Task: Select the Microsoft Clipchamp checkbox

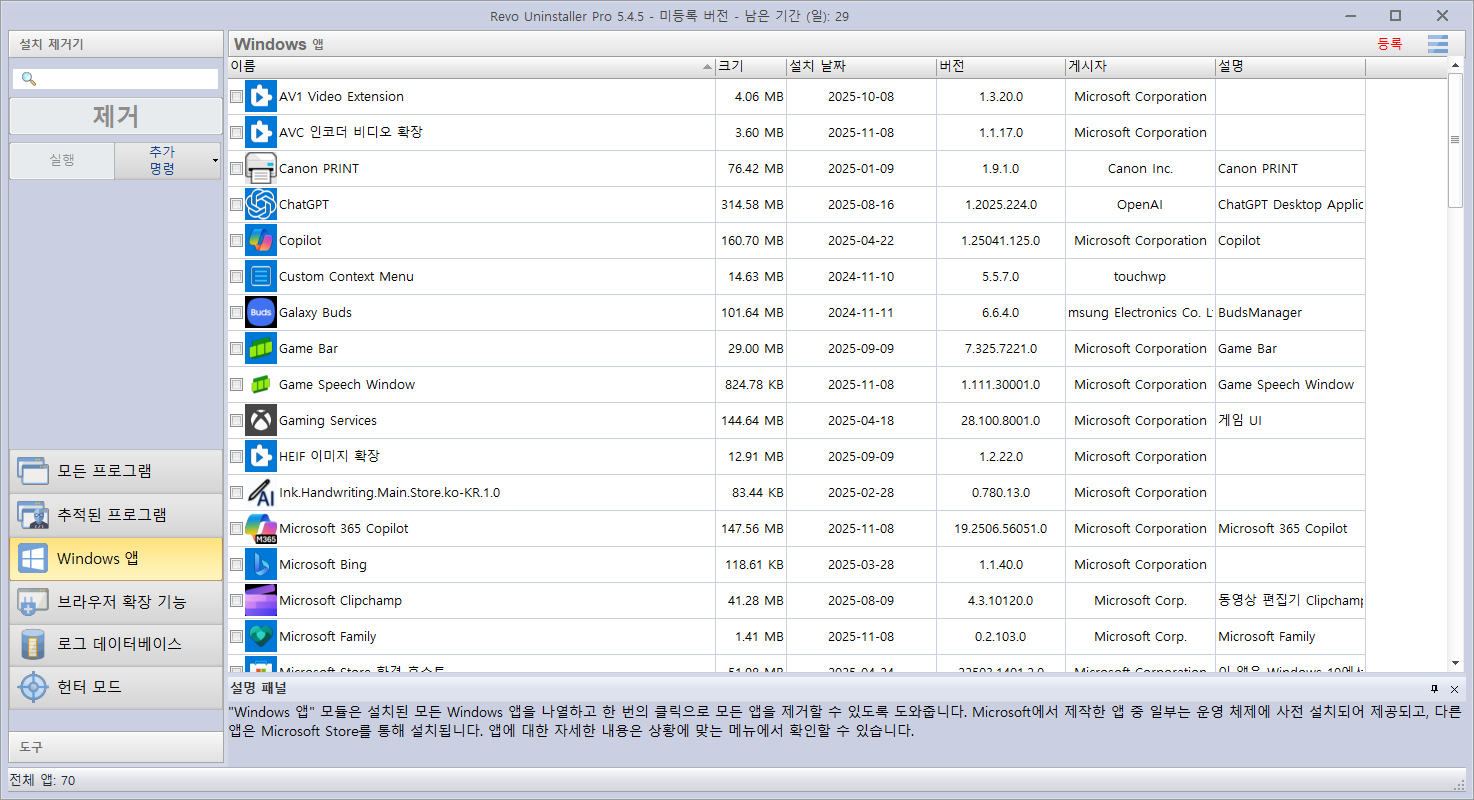Action: click(236, 601)
